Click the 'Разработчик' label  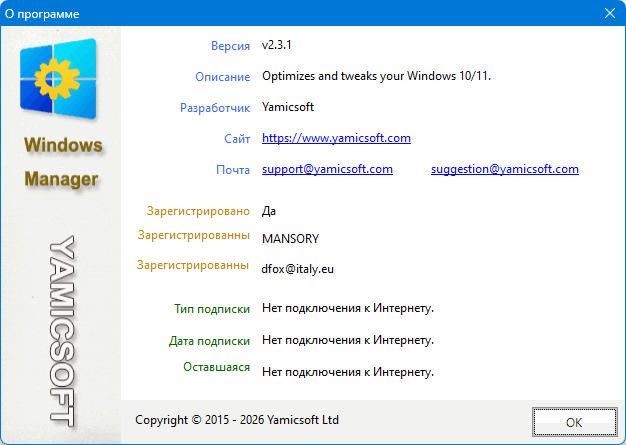pos(215,108)
